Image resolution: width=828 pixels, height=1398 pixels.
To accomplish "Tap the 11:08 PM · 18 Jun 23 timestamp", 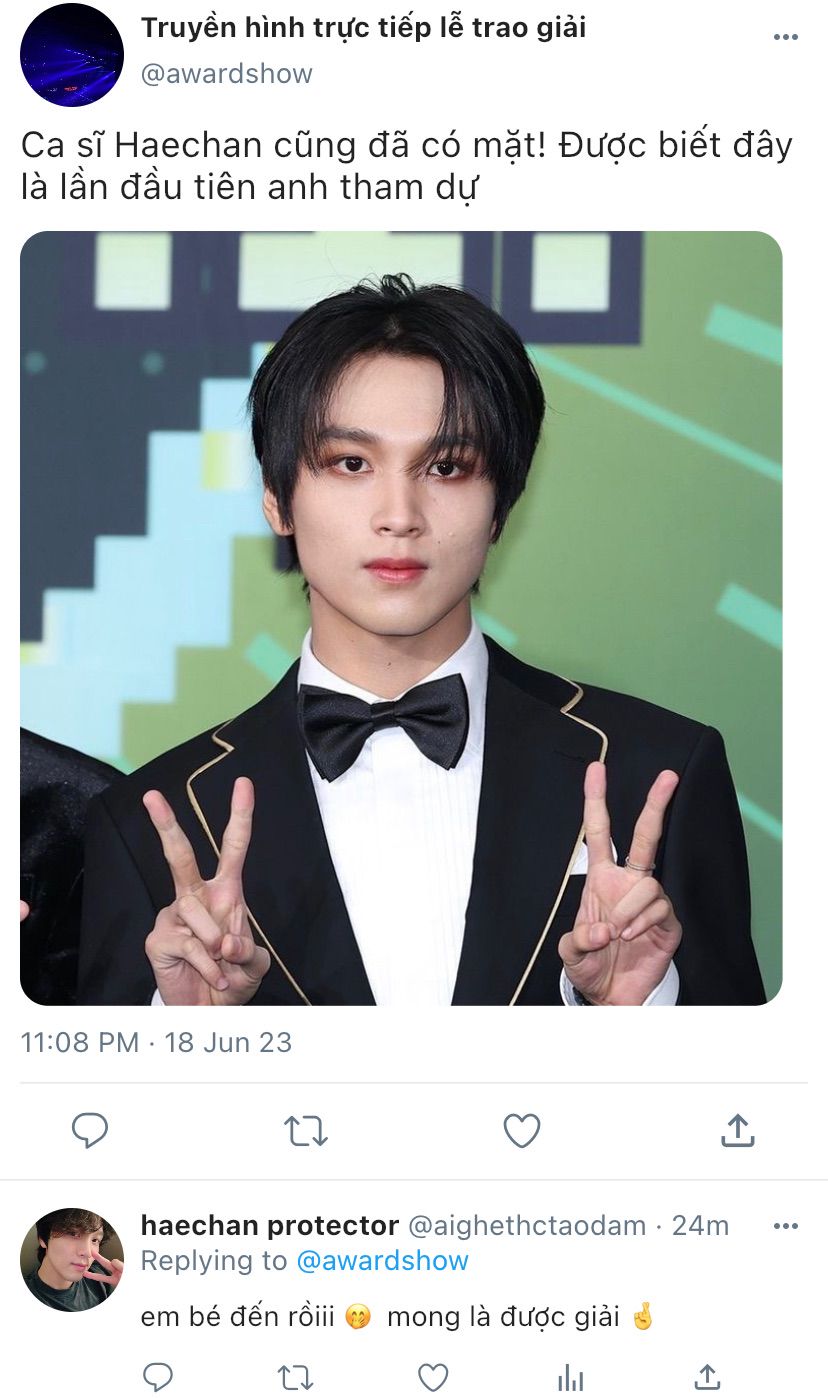I will (156, 1042).
